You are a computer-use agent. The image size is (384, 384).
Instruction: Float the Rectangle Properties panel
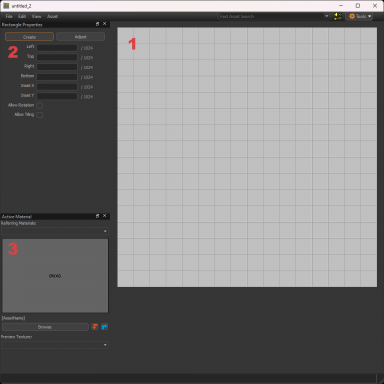(97, 24)
